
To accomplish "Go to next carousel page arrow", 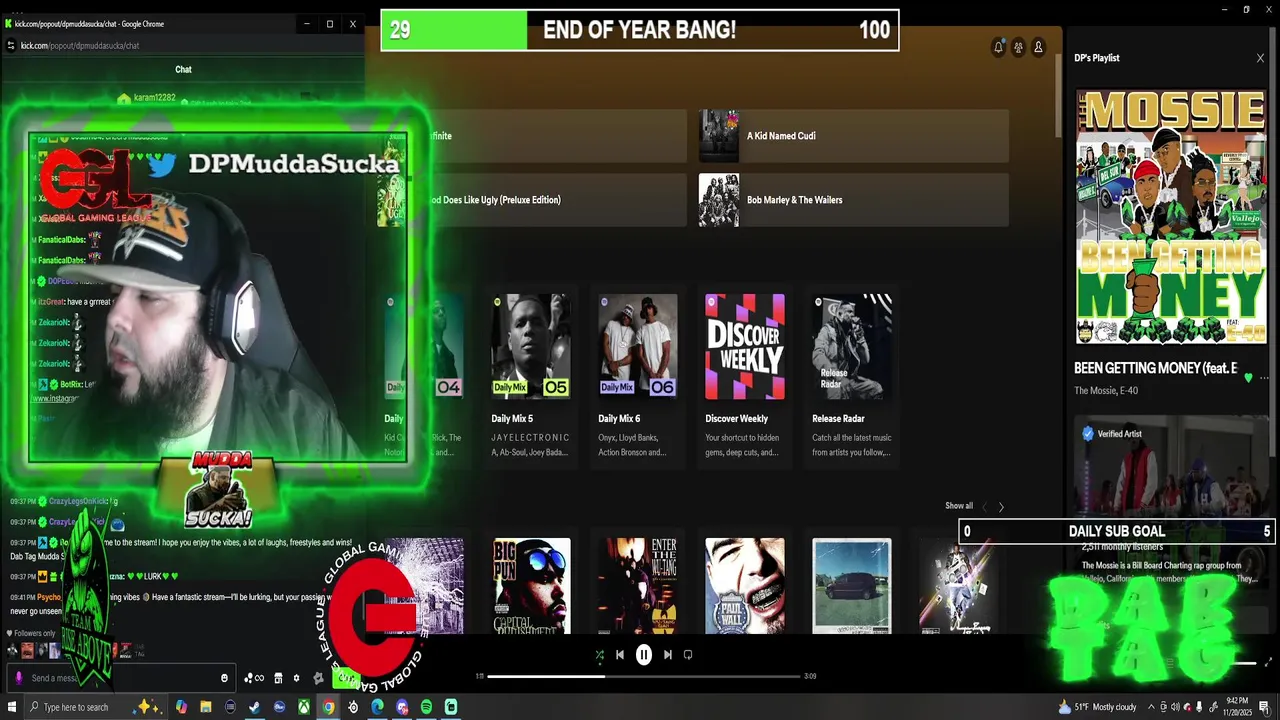I will click(x=1001, y=507).
